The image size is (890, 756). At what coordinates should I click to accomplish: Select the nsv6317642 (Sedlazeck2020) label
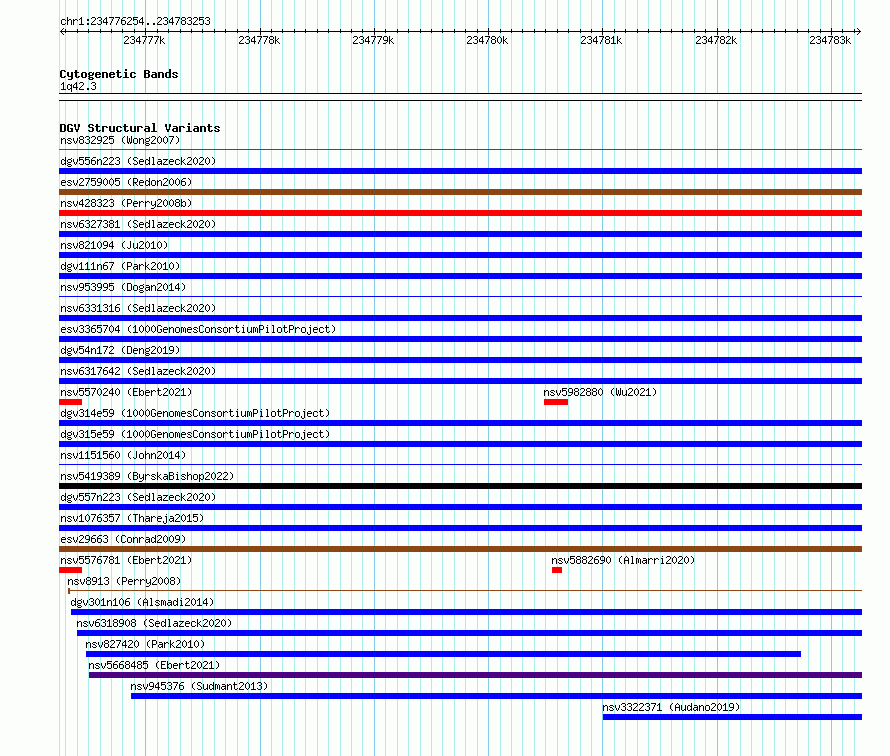coord(138,371)
